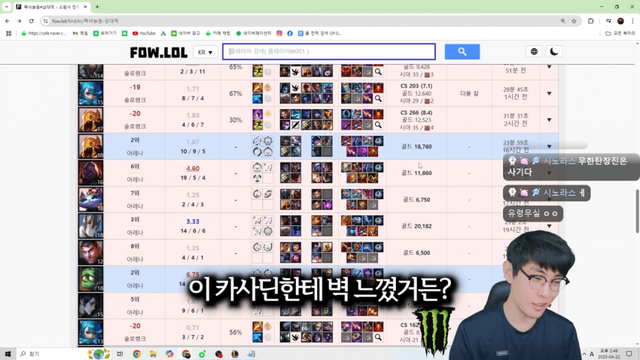The width and height of the screenshot is (640, 360).
Task: Click champion portrait in the 2/4/3 row
Action: click(x=91, y=200)
